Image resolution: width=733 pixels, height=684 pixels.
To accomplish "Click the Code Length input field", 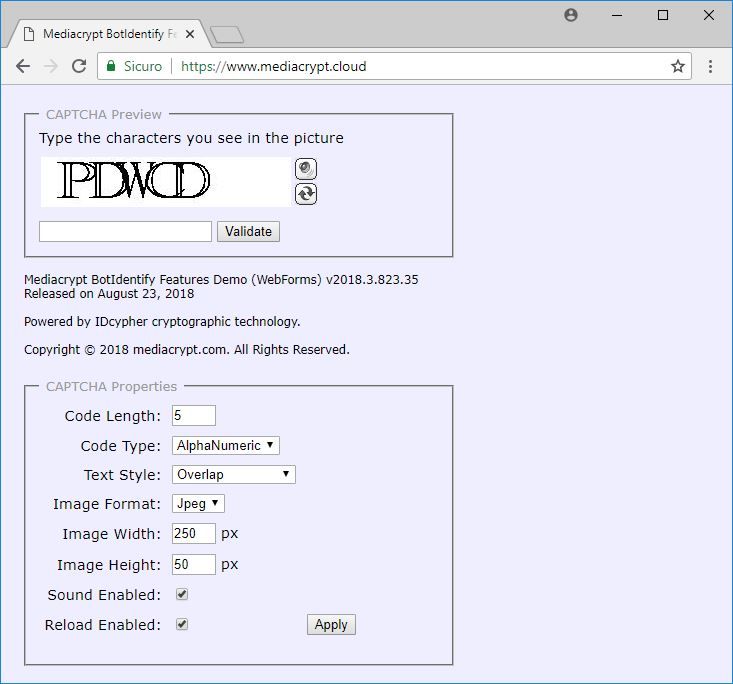I will point(194,416).
